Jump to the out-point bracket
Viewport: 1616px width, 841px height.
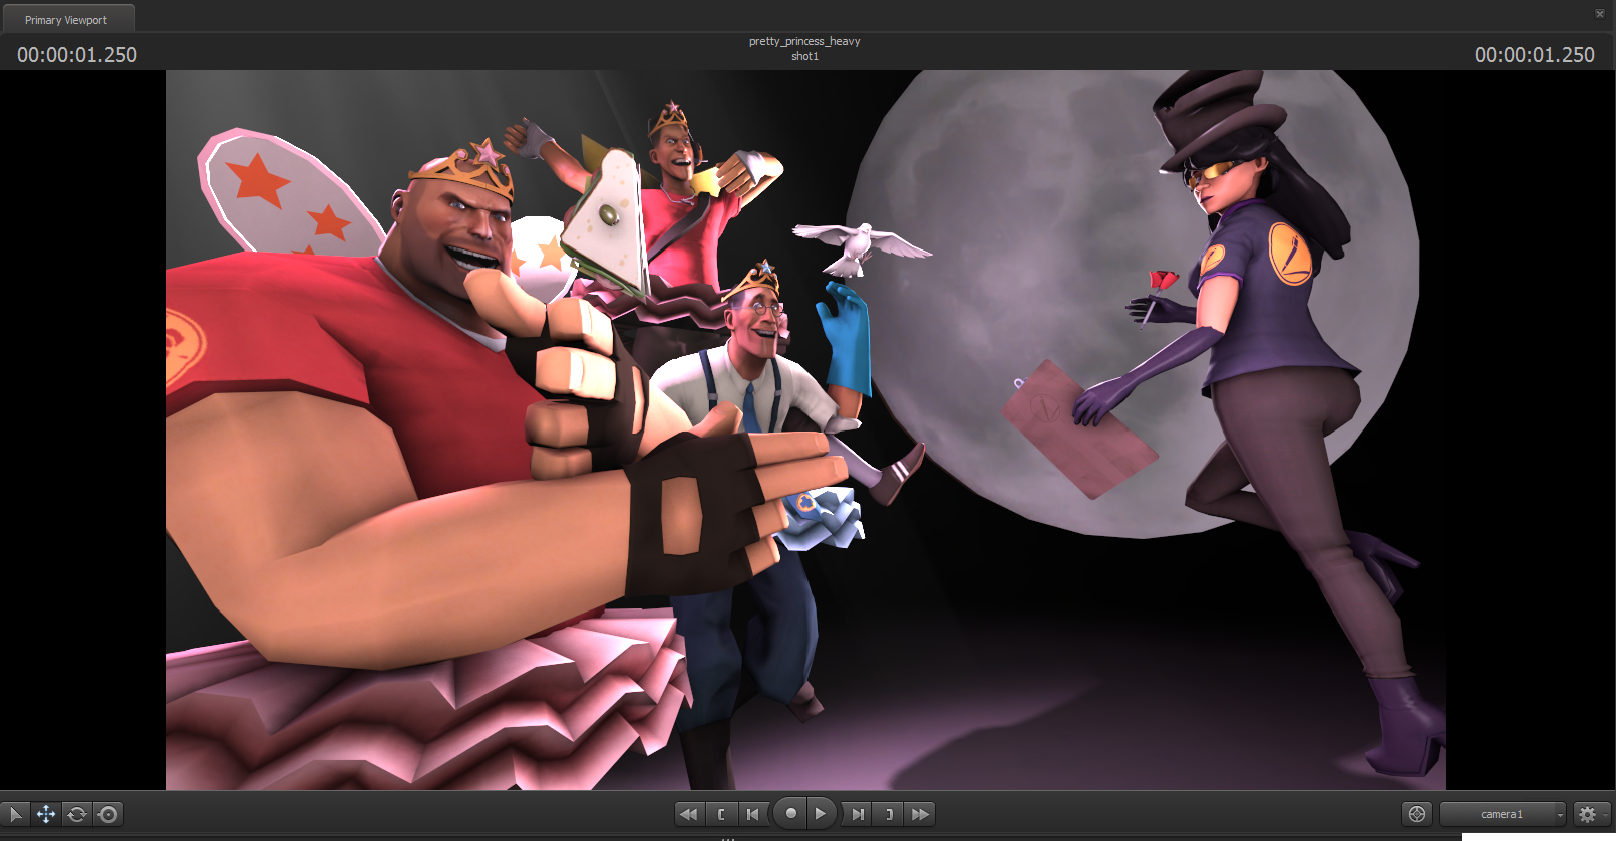889,814
